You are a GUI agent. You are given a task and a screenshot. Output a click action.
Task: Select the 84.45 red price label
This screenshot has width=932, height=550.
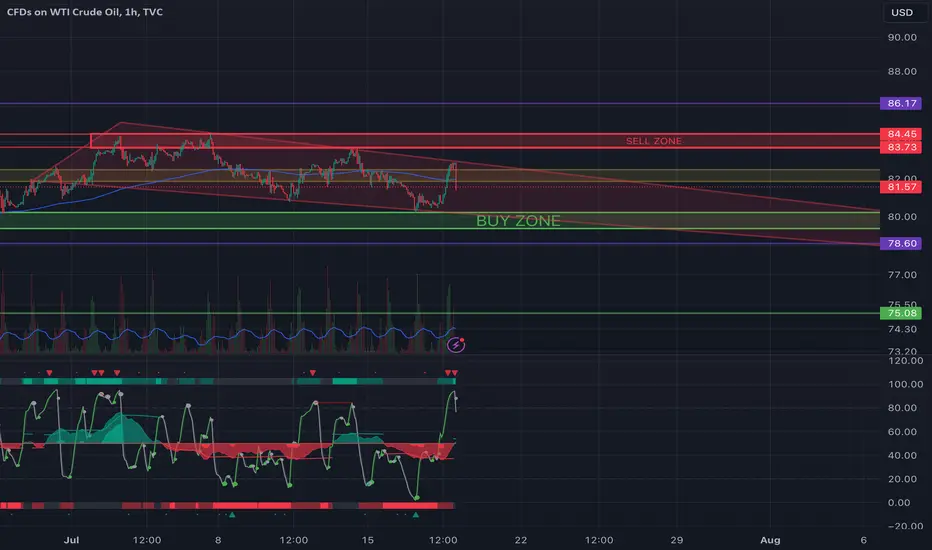click(901, 134)
